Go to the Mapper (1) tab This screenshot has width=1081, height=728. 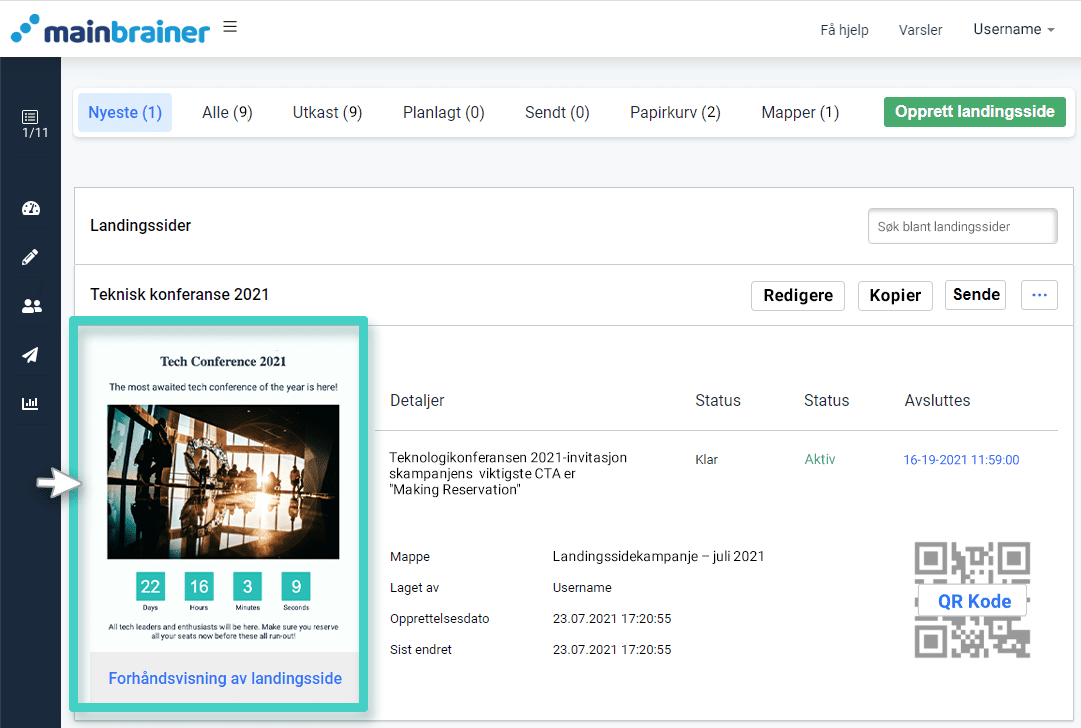pos(800,113)
